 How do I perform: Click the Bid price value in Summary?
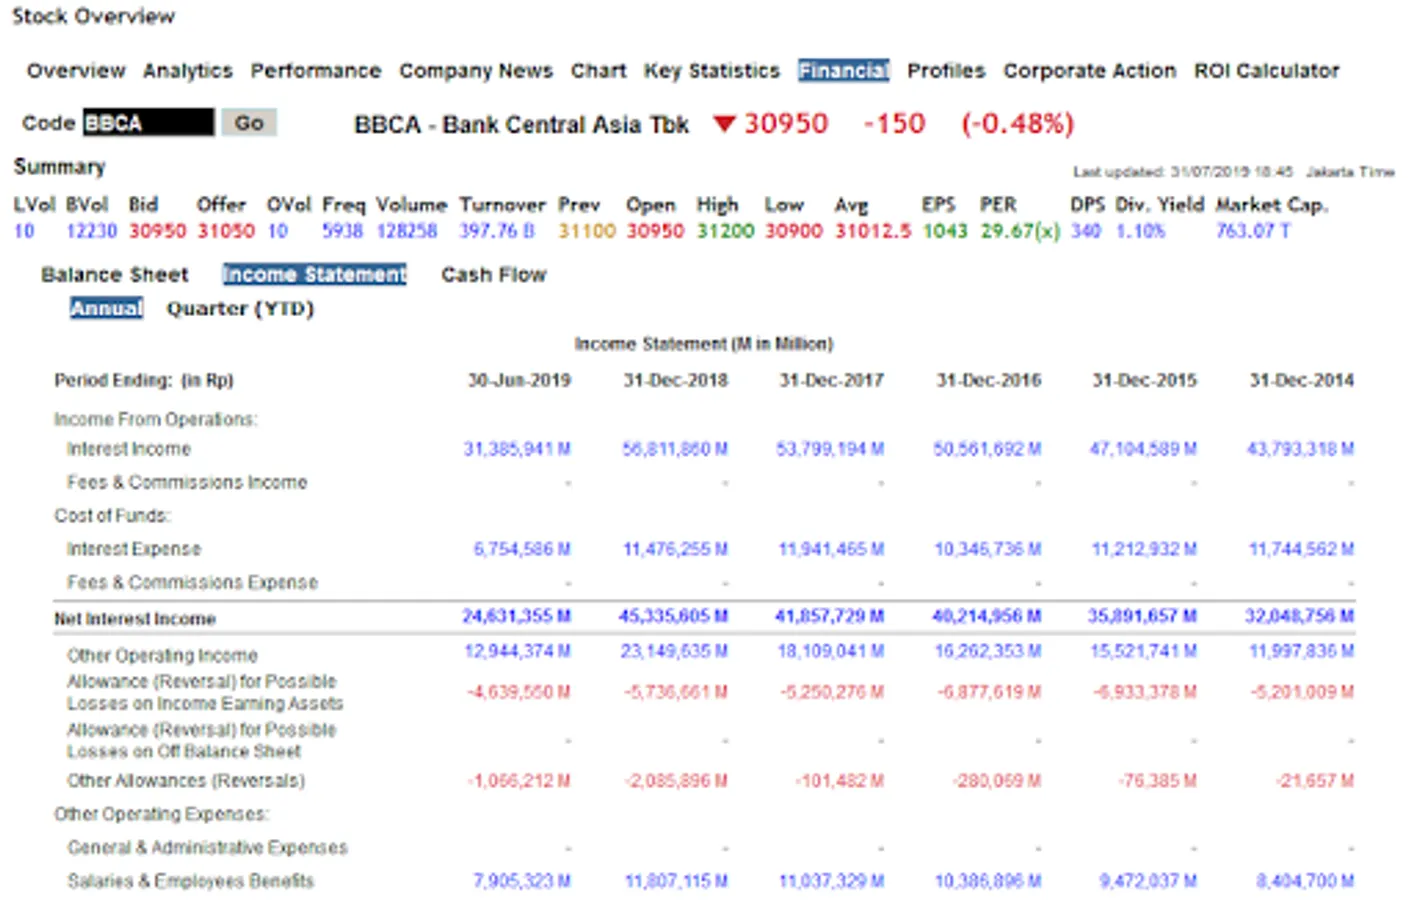pyautogui.click(x=157, y=231)
